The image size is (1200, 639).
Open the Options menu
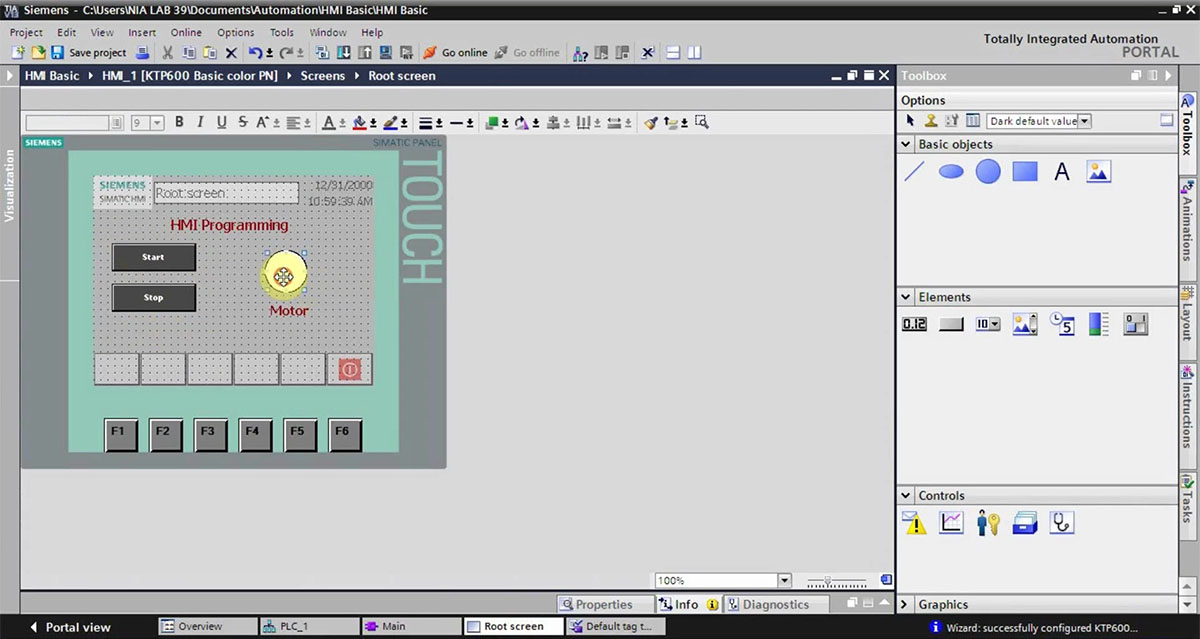tap(236, 32)
